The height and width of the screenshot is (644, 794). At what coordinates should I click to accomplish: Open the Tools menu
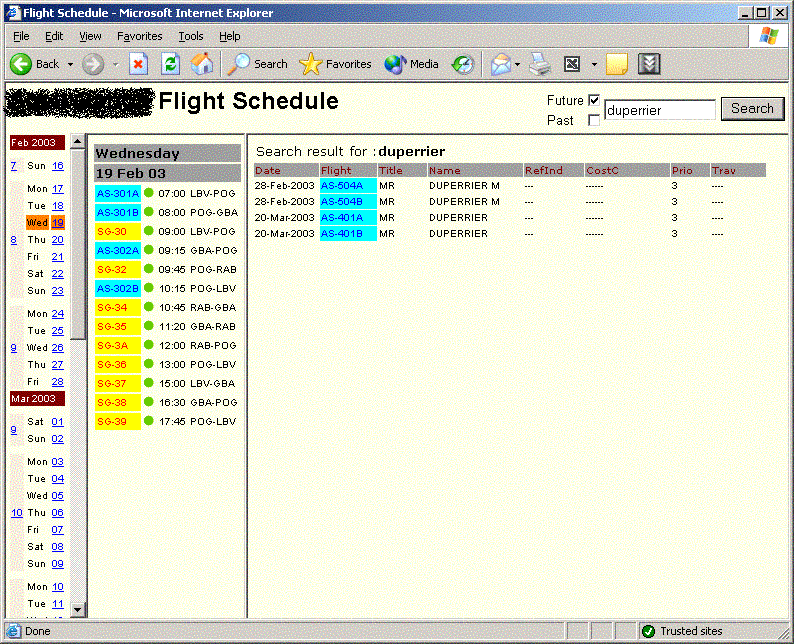pyautogui.click(x=190, y=36)
